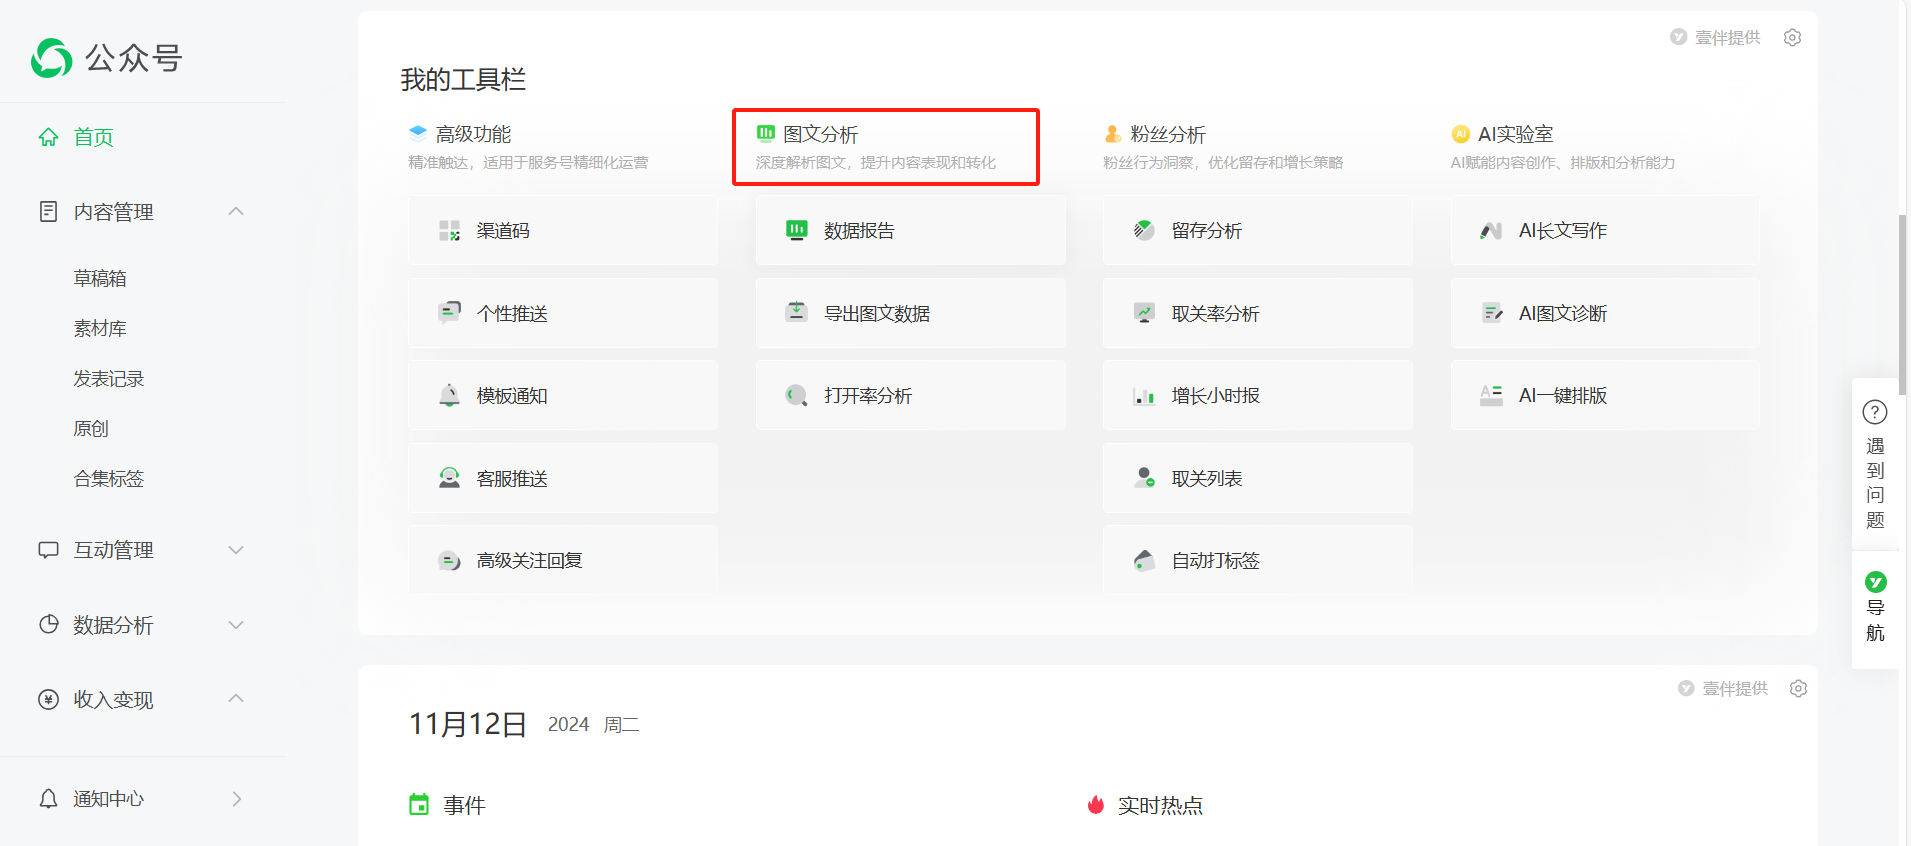
Task: Click the 通知中心 bell icon
Action: pyautogui.click(x=48, y=798)
